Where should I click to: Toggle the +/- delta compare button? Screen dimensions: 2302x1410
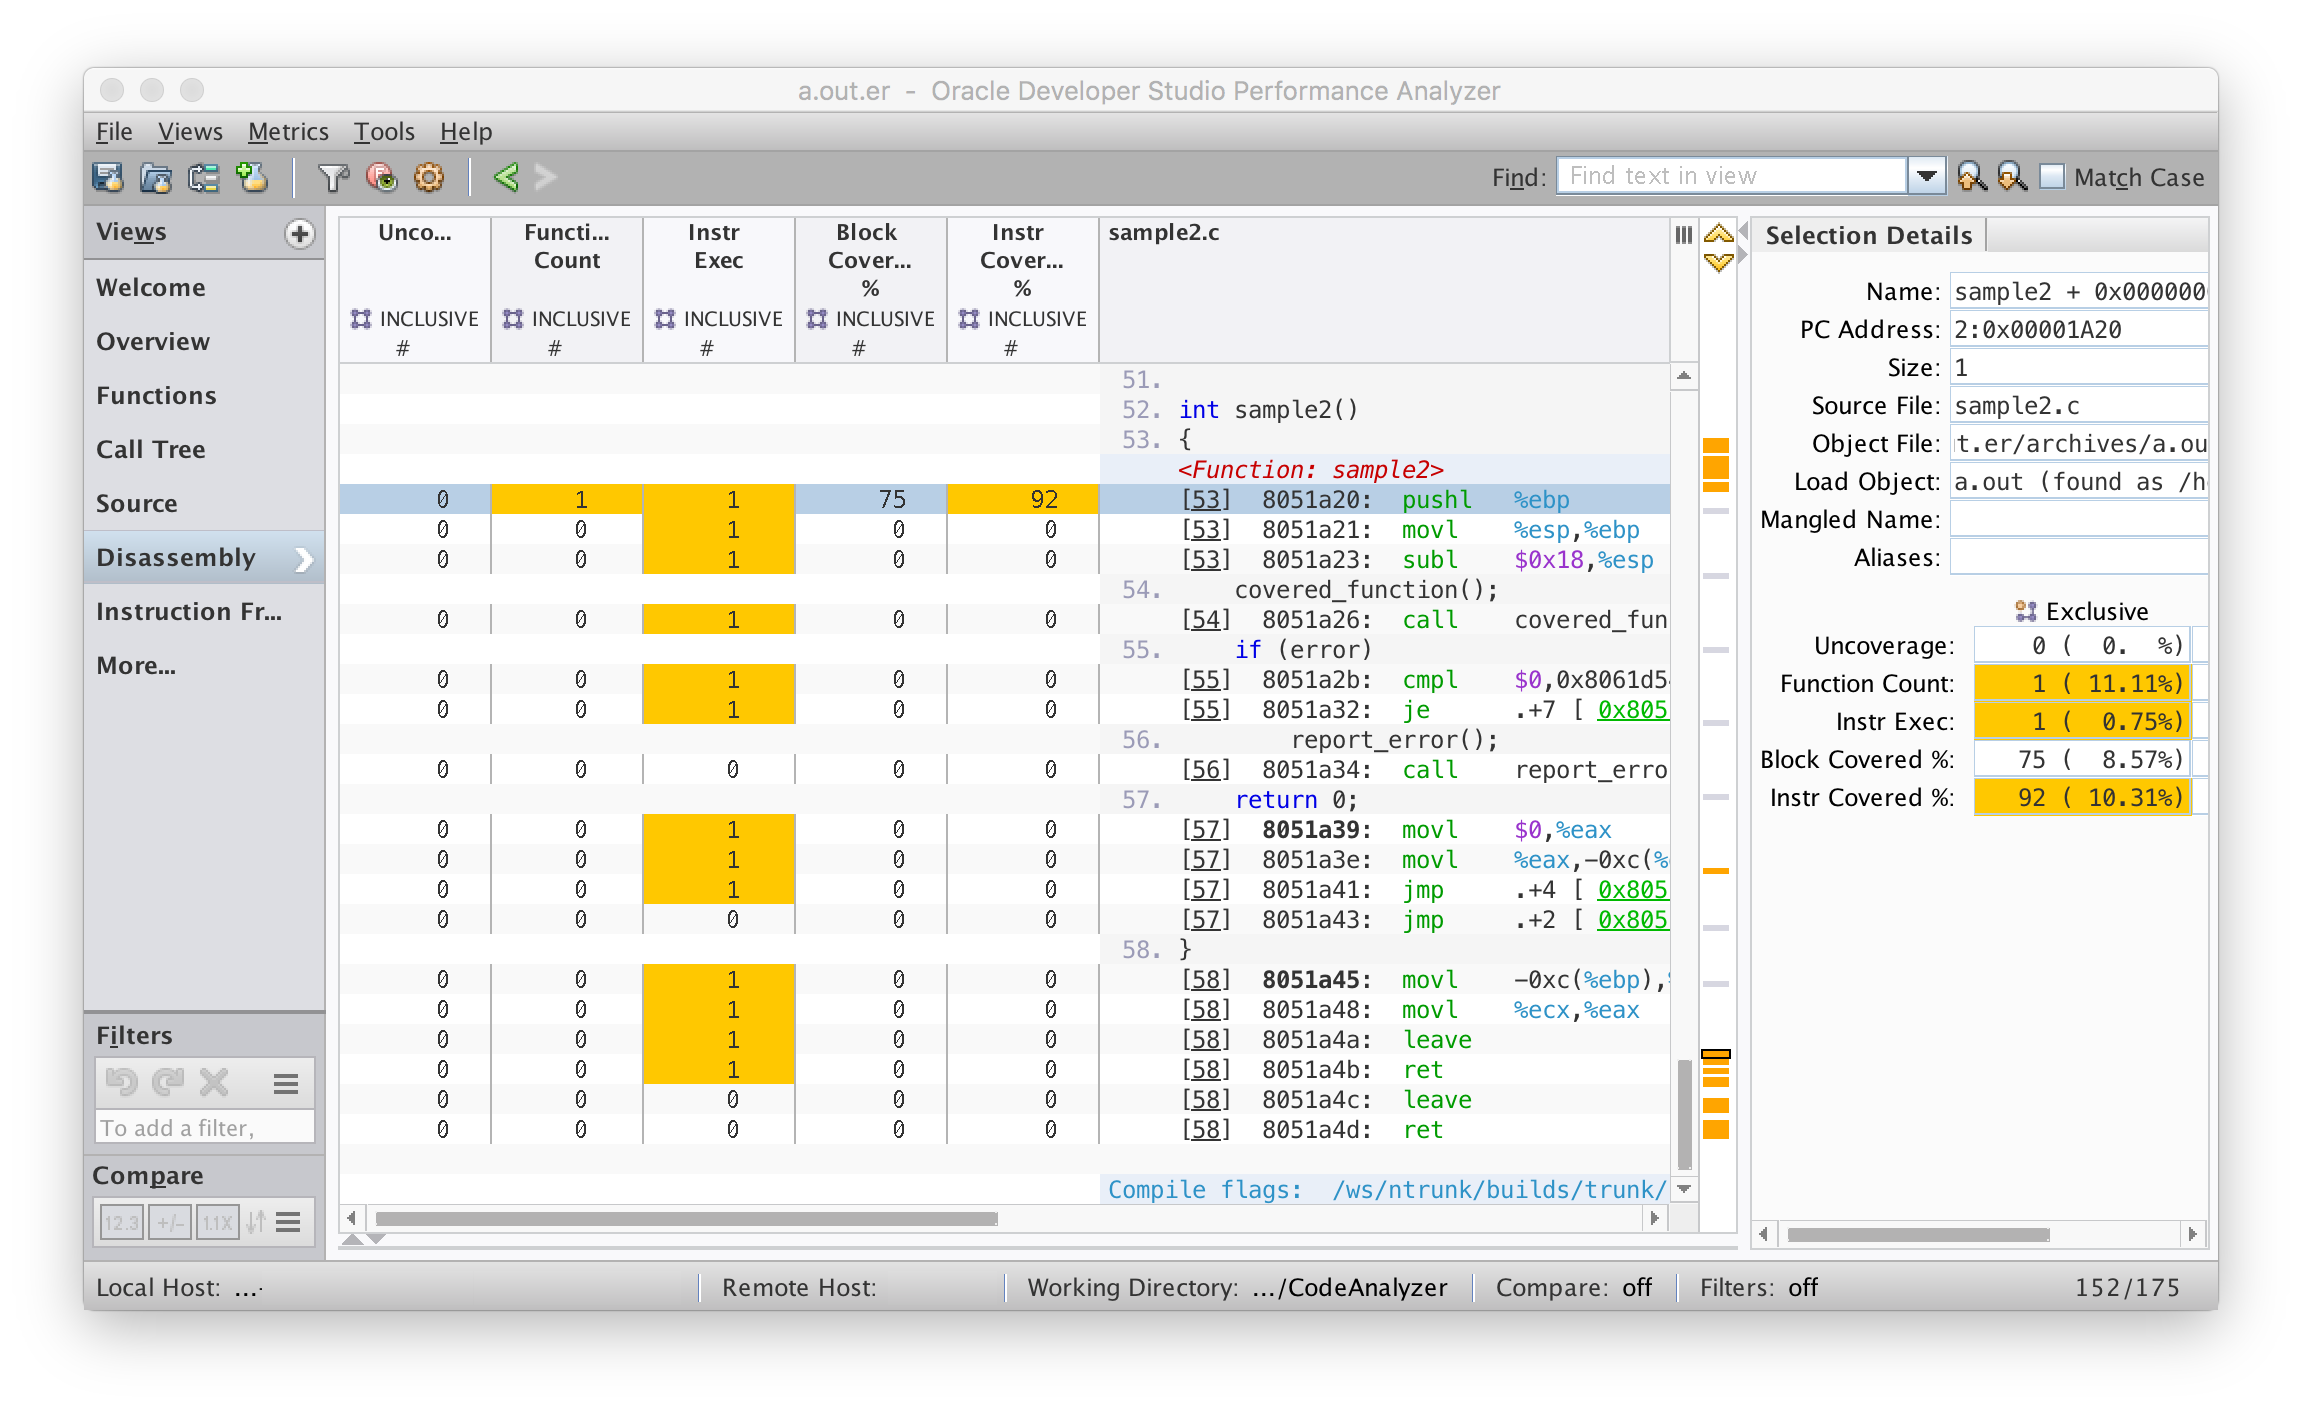169,1222
